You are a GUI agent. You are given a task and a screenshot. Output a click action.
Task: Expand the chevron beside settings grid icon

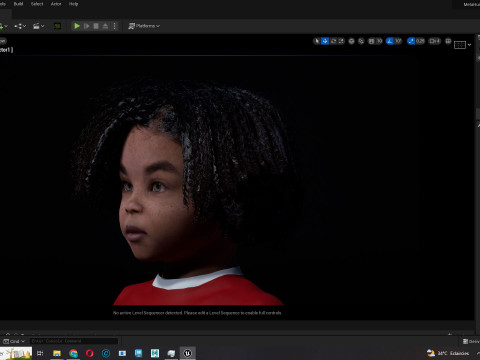coord(470,45)
